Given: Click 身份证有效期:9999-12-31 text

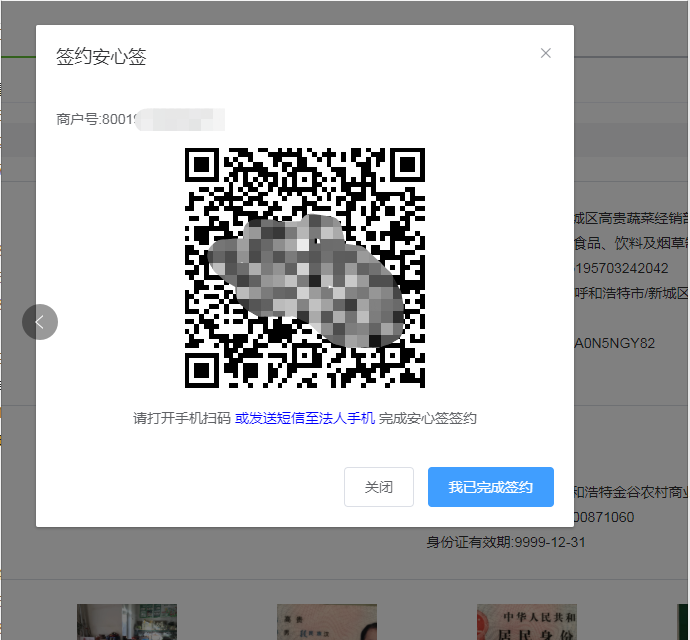Looking at the screenshot, I should point(506,542).
